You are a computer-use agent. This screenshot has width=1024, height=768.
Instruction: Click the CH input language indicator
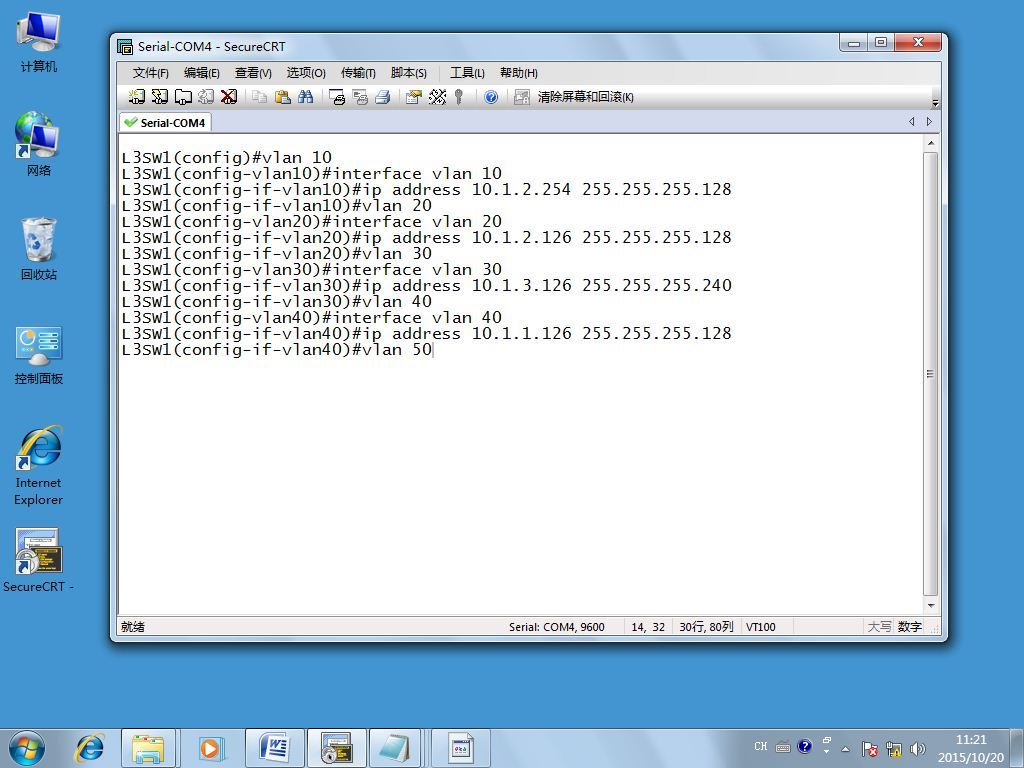(x=761, y=746)
